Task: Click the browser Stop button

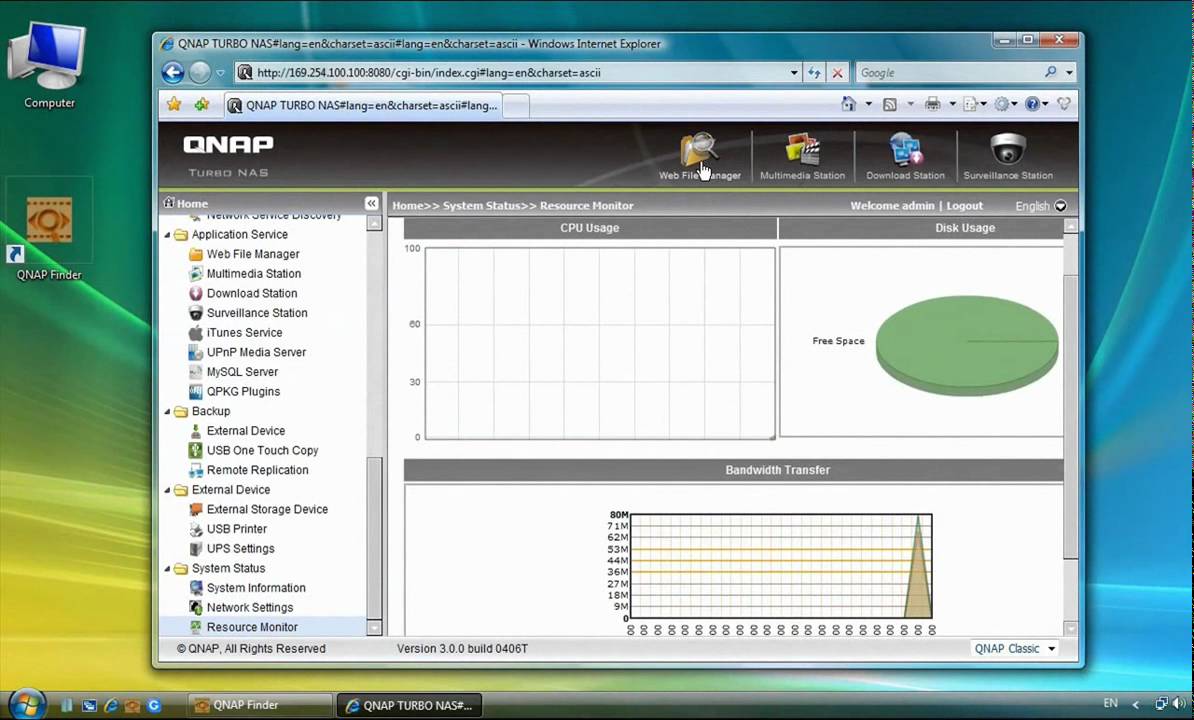Action: (x=838, y=72)
